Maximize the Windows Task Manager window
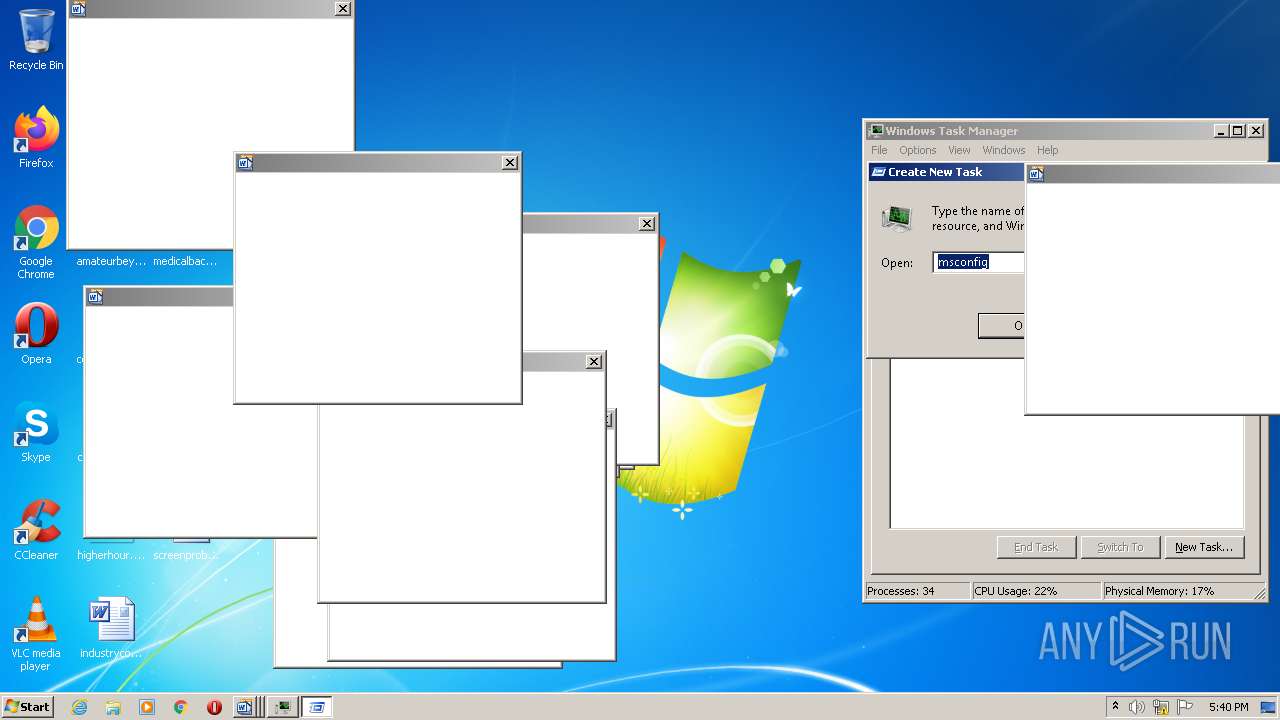 (x=1238, y=131)
